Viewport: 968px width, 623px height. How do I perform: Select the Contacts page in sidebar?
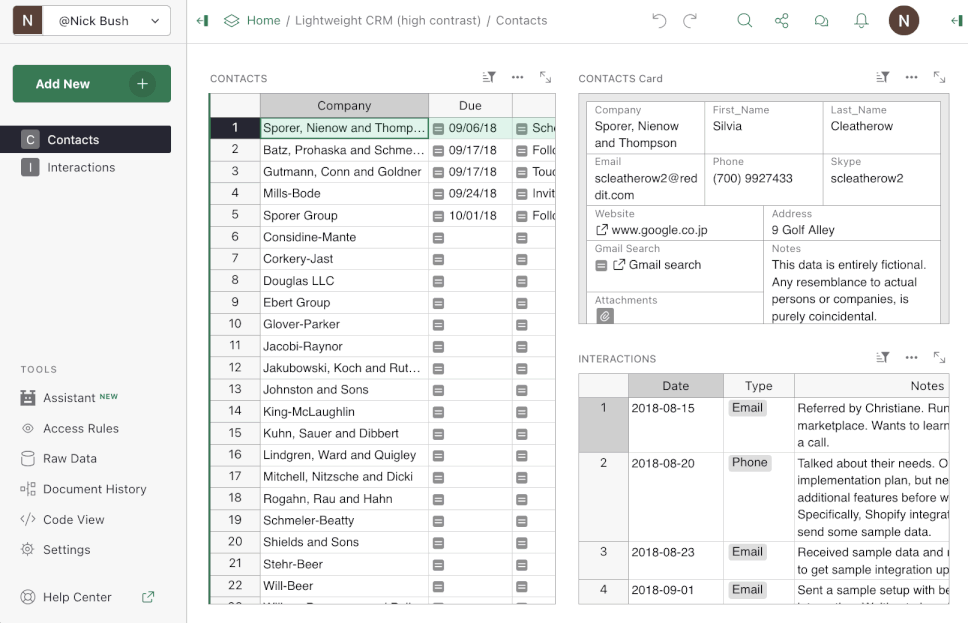73,140
